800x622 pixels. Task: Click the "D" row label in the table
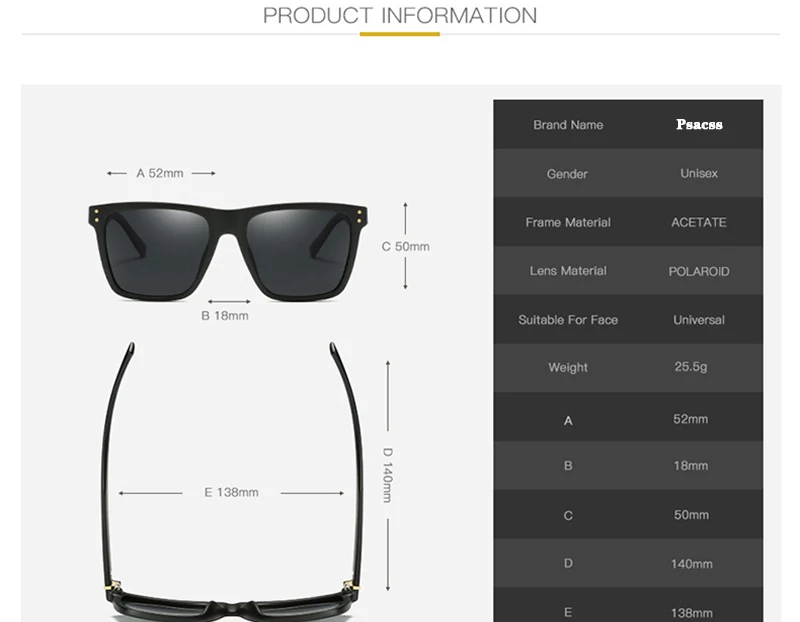click(568, 563)
